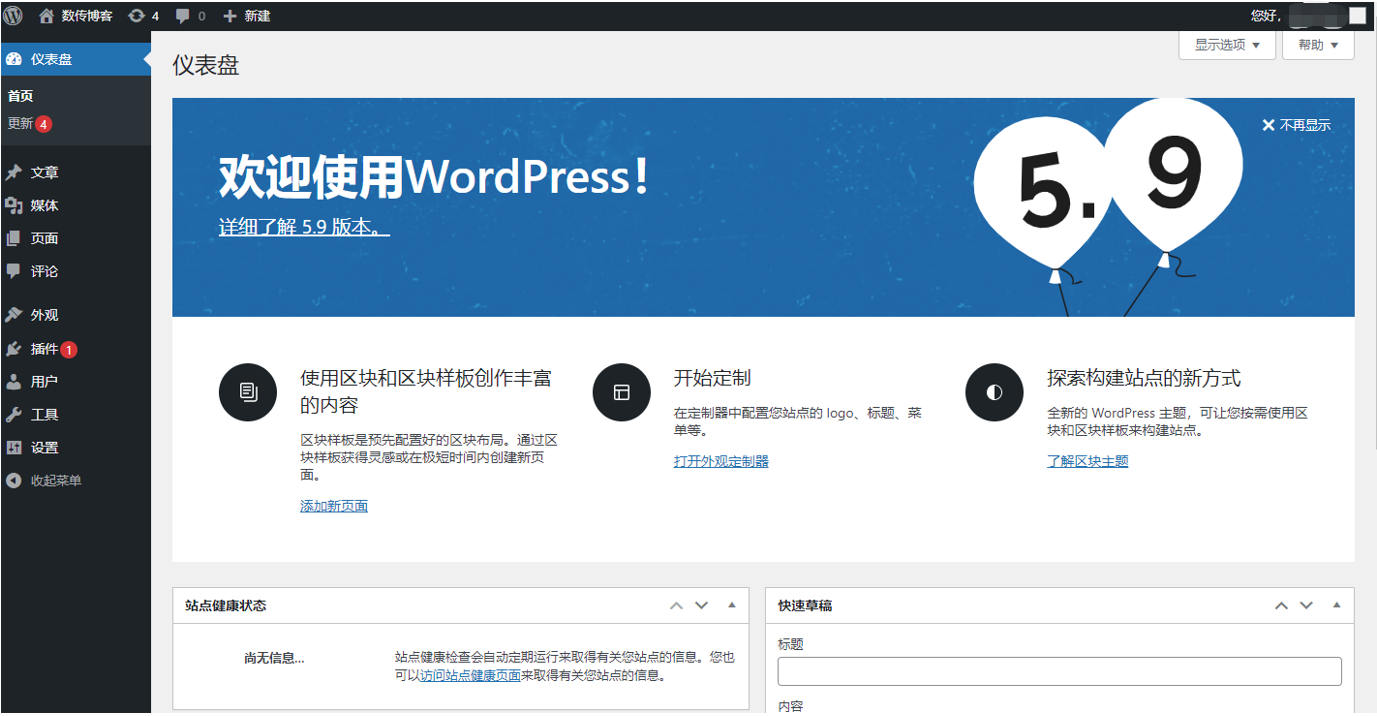
Task: Click 不再显示 to dismiss welcome panel
Action: pos(1305,125)
